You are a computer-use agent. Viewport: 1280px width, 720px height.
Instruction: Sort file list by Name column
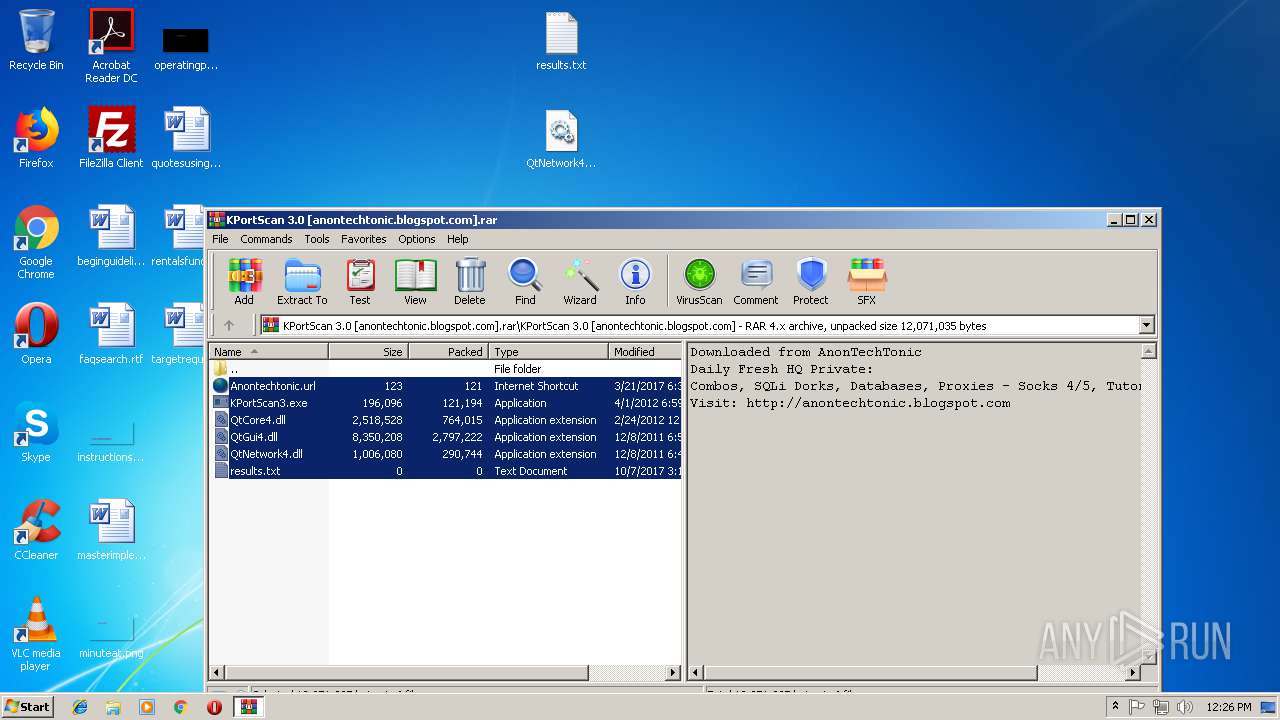pos(268,351)
